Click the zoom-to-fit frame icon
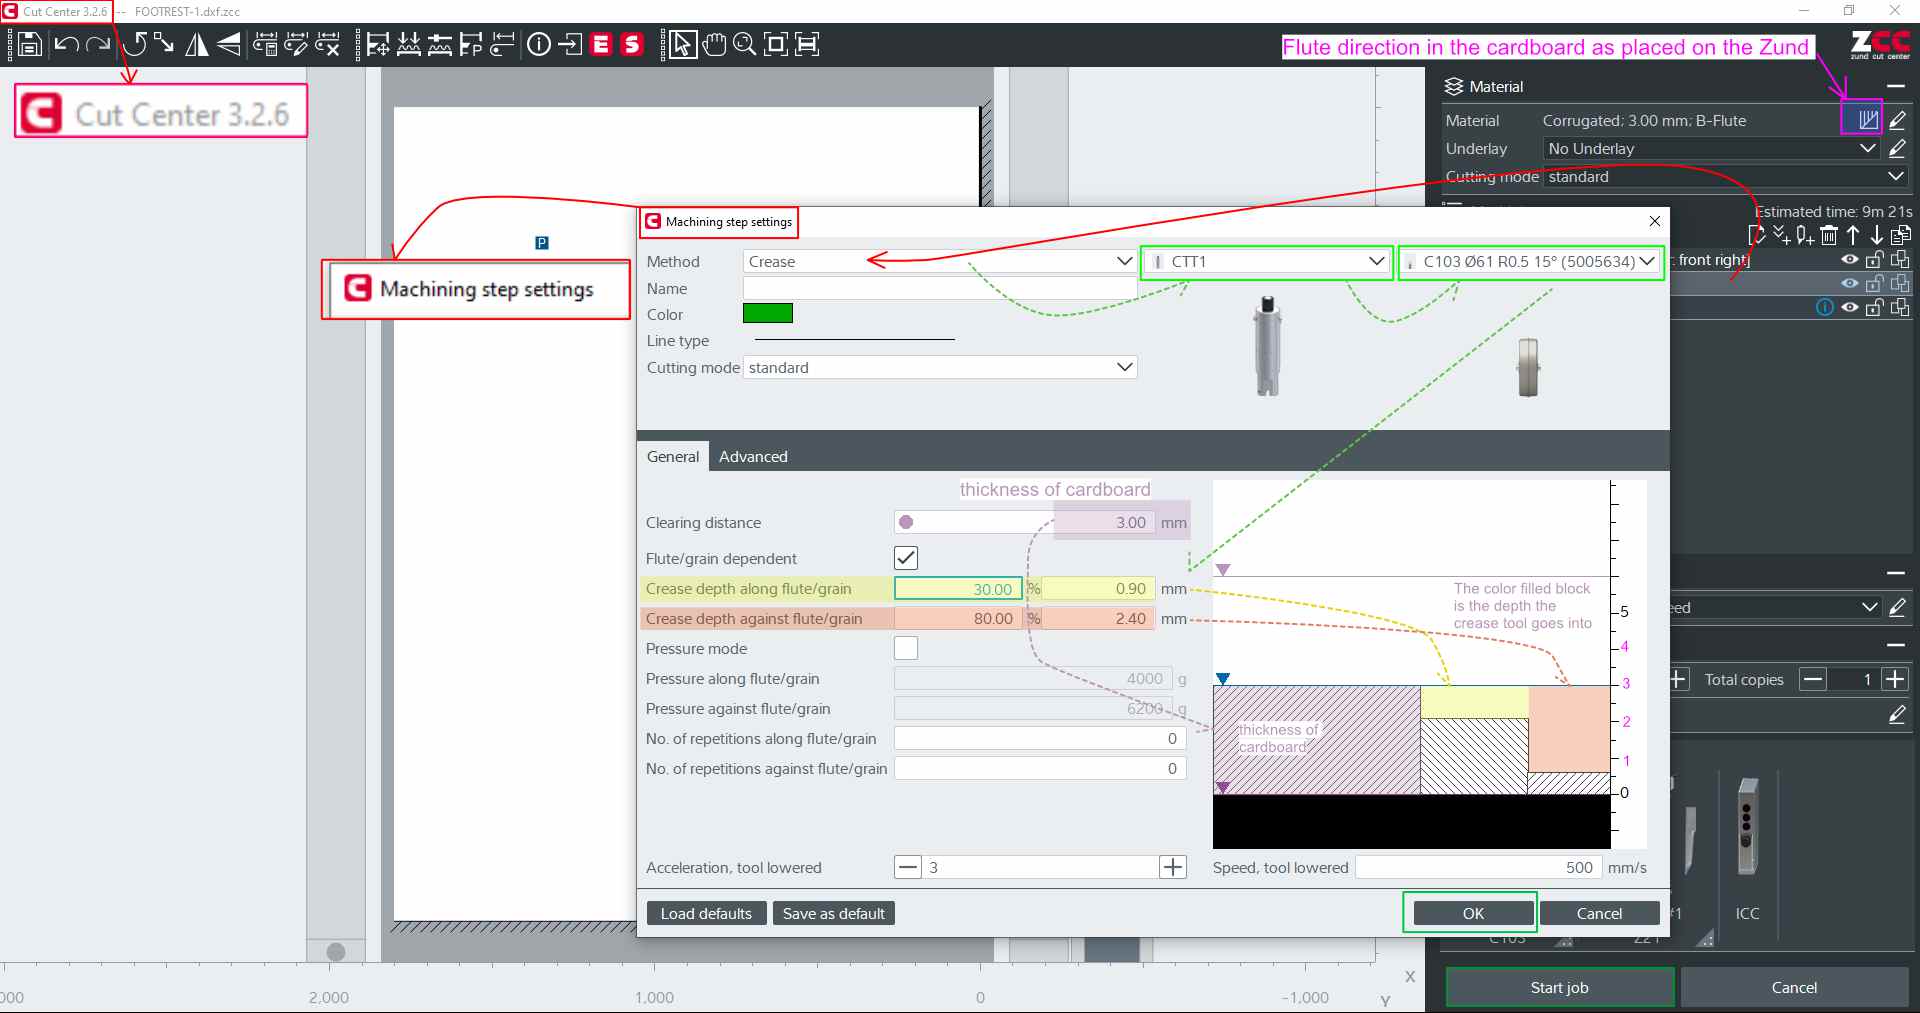The width and height of the screenshot is (1920, 1013). tap(776, 44)
